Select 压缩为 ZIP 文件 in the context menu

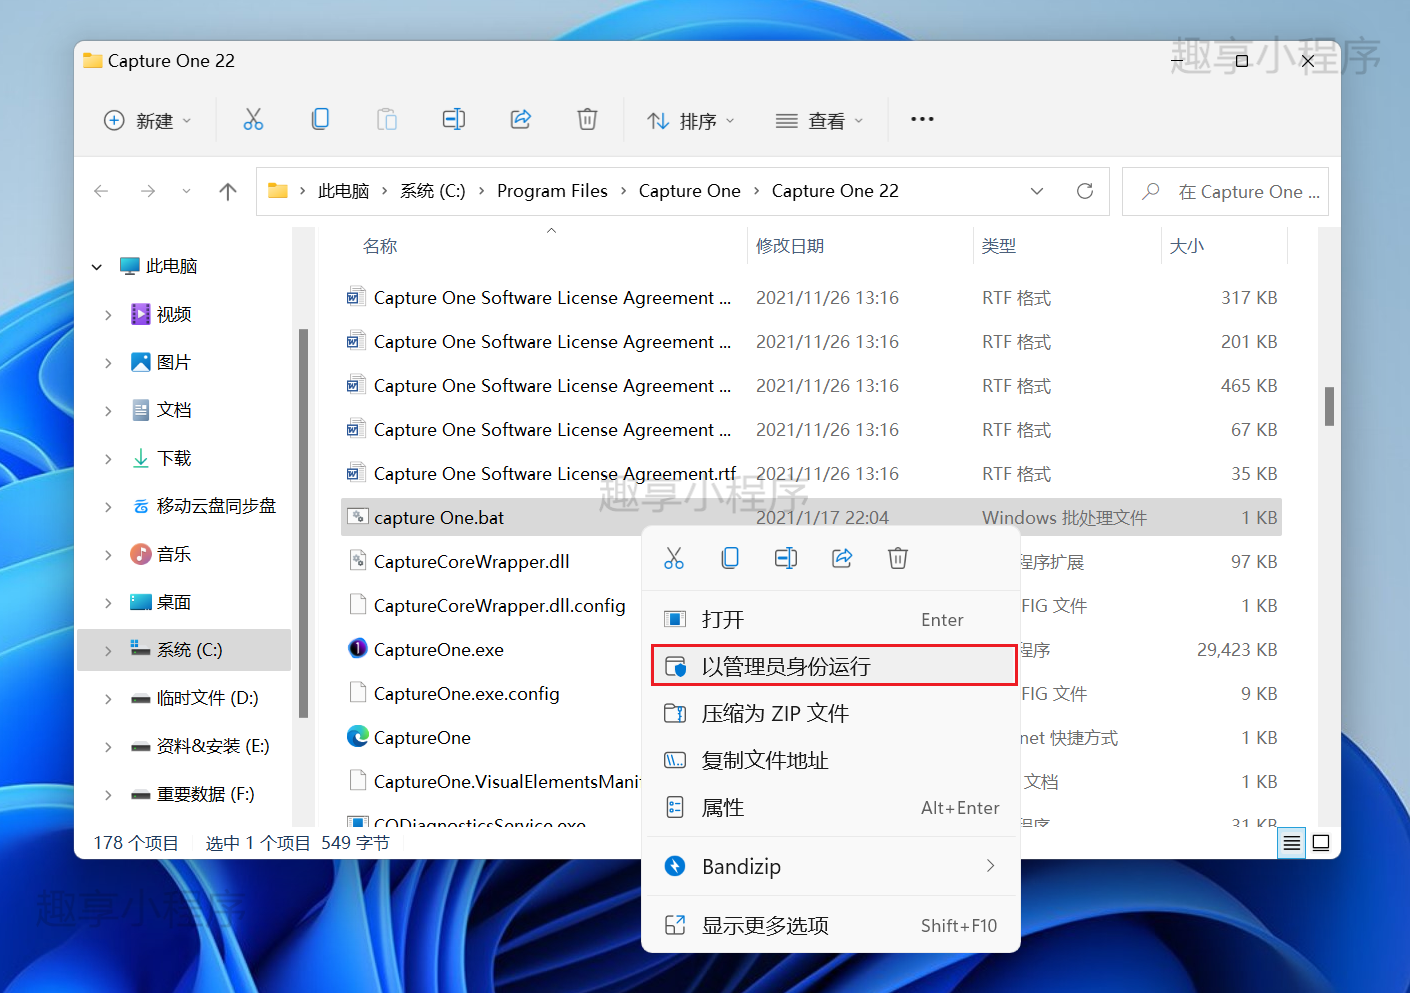click(831, 713)
